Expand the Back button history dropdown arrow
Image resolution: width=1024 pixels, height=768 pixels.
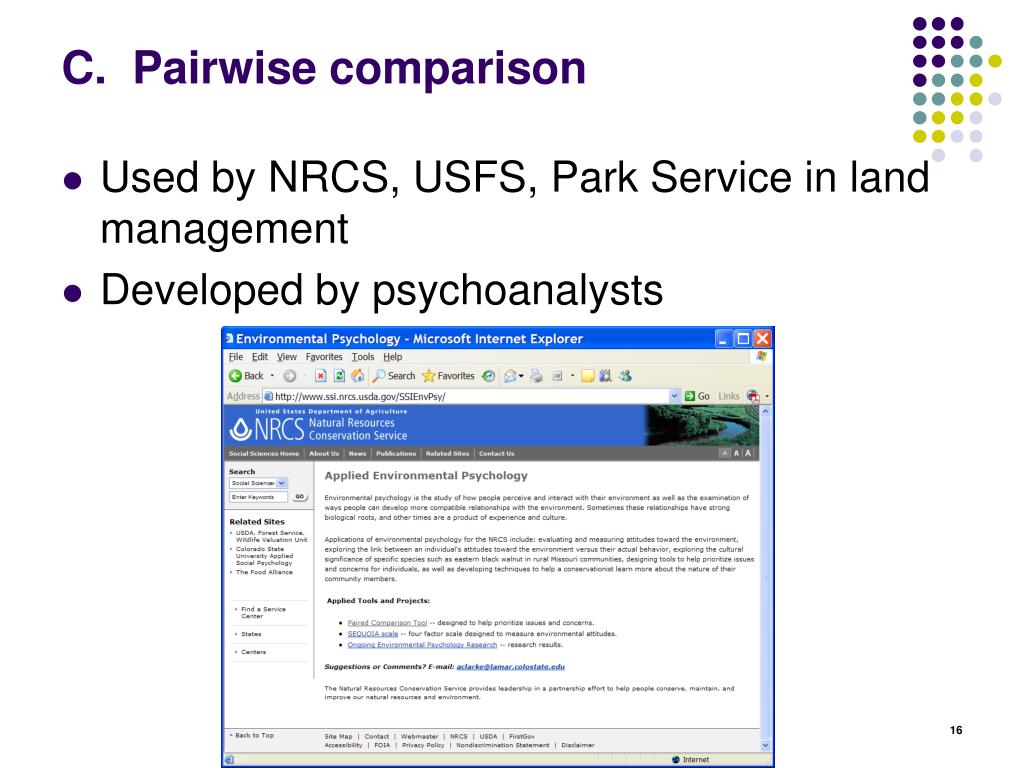point(272,376)
